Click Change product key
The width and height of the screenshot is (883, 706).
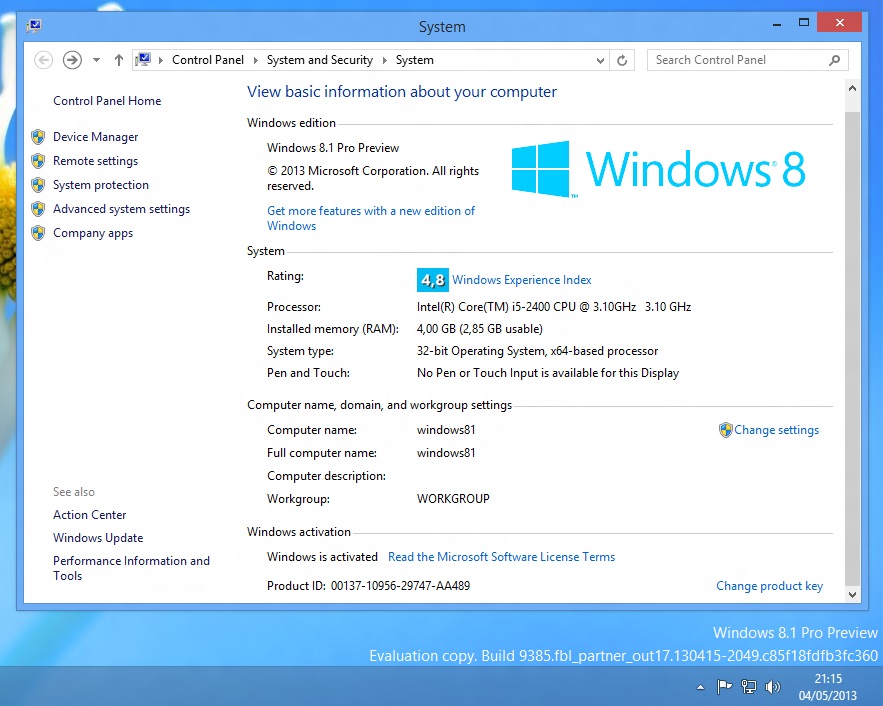(769, 586)
